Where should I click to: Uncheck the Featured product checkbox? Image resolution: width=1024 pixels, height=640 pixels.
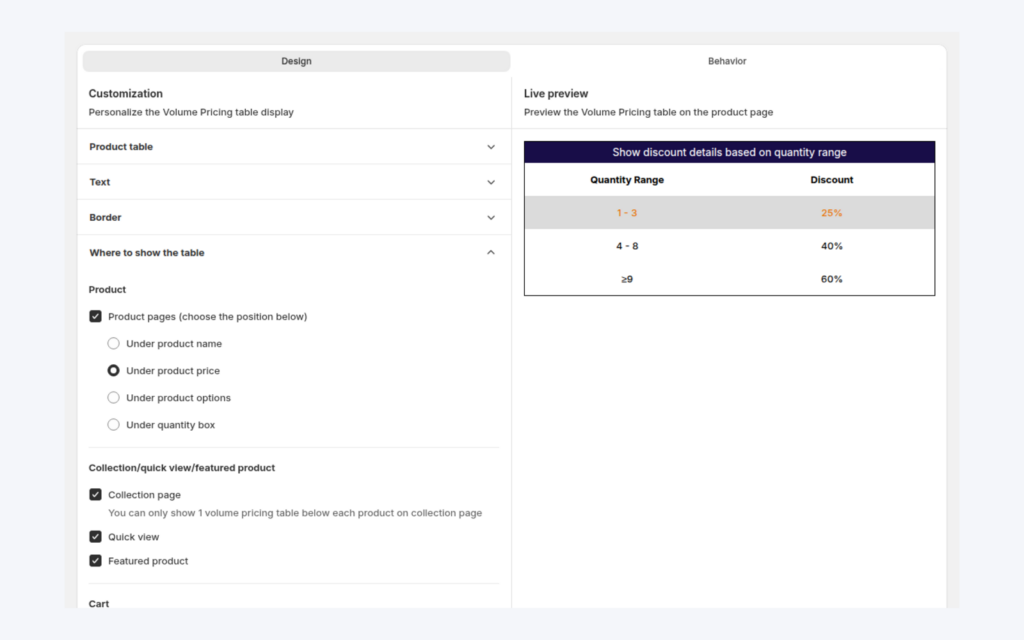pyautogui.click(x=95, y=561)
